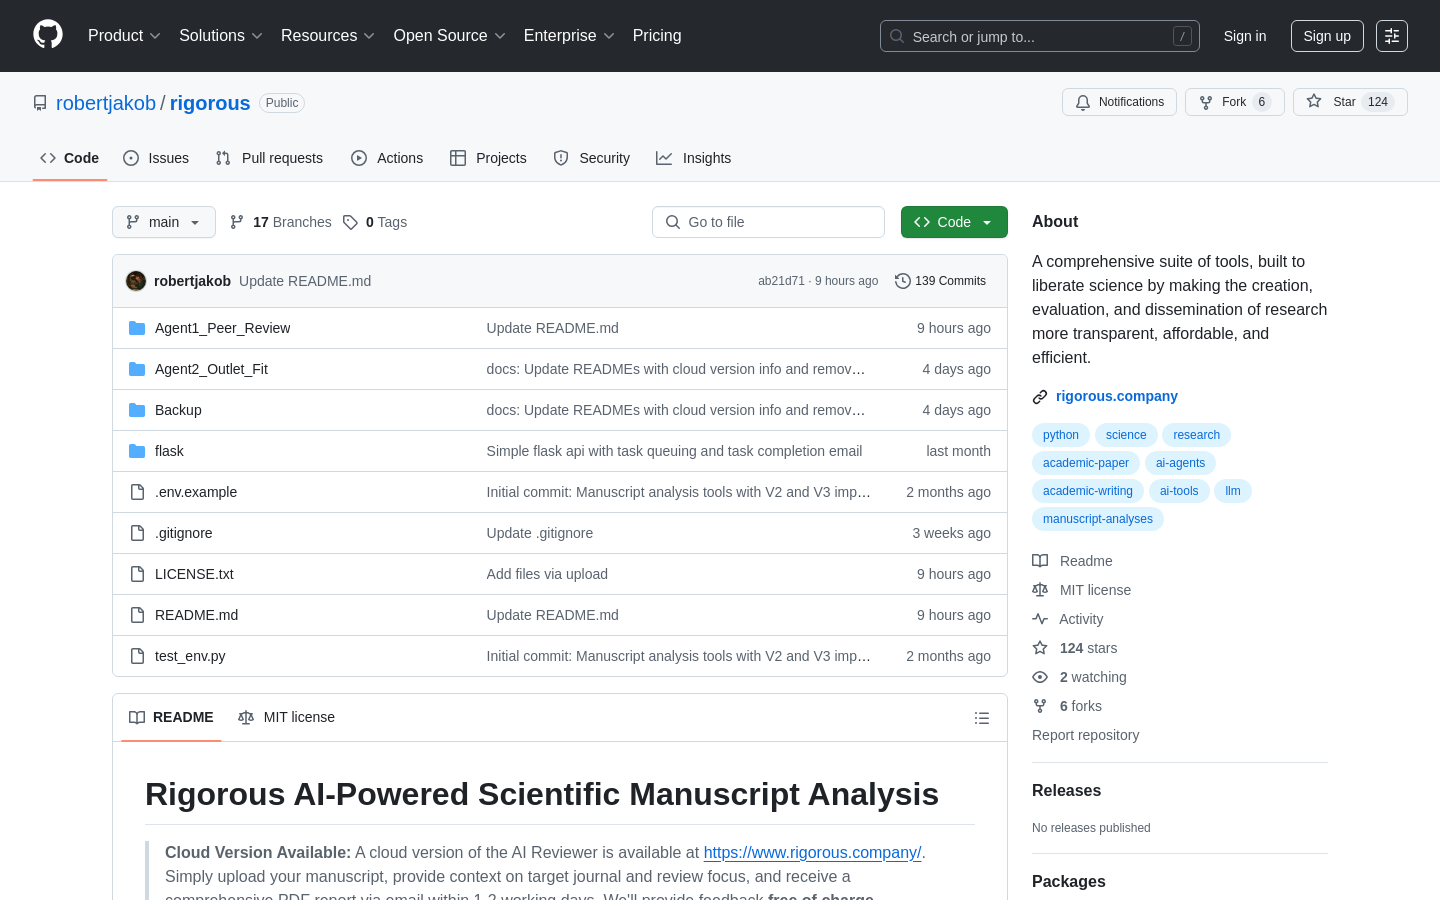Select the README tab in file panel
Viewport: 1440px width, 900px height.
click(x=171, y=717)
